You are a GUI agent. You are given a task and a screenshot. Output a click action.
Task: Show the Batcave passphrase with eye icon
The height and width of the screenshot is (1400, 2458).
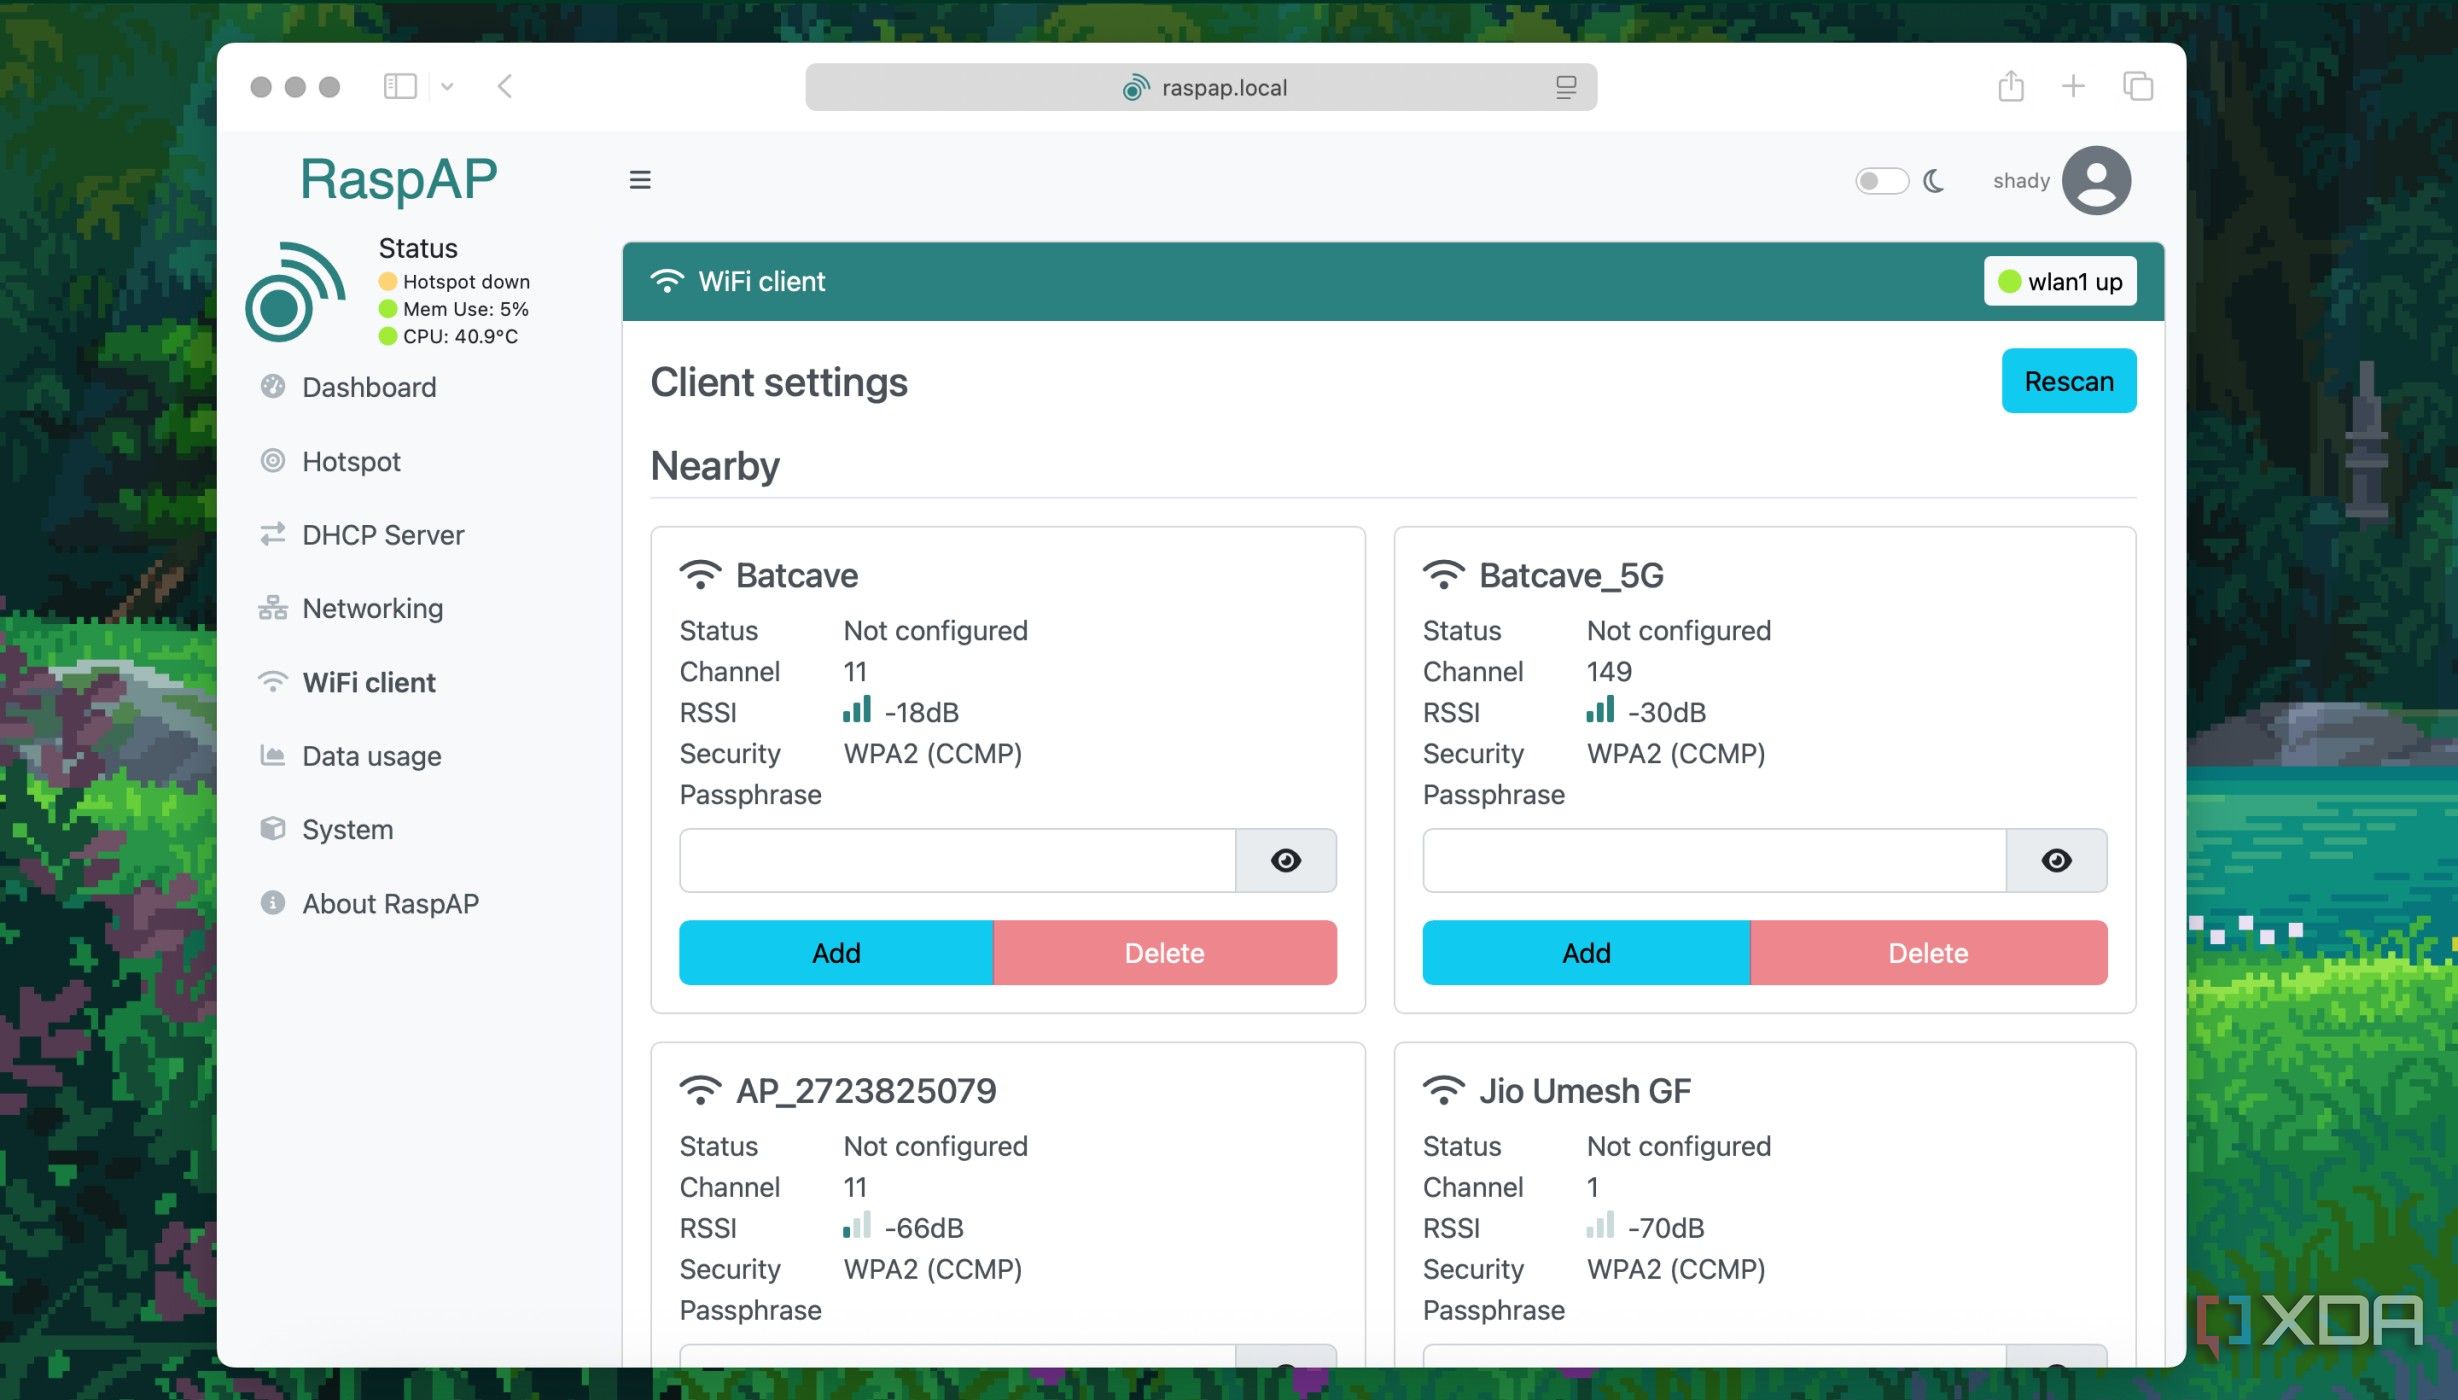coord(1285,860)
